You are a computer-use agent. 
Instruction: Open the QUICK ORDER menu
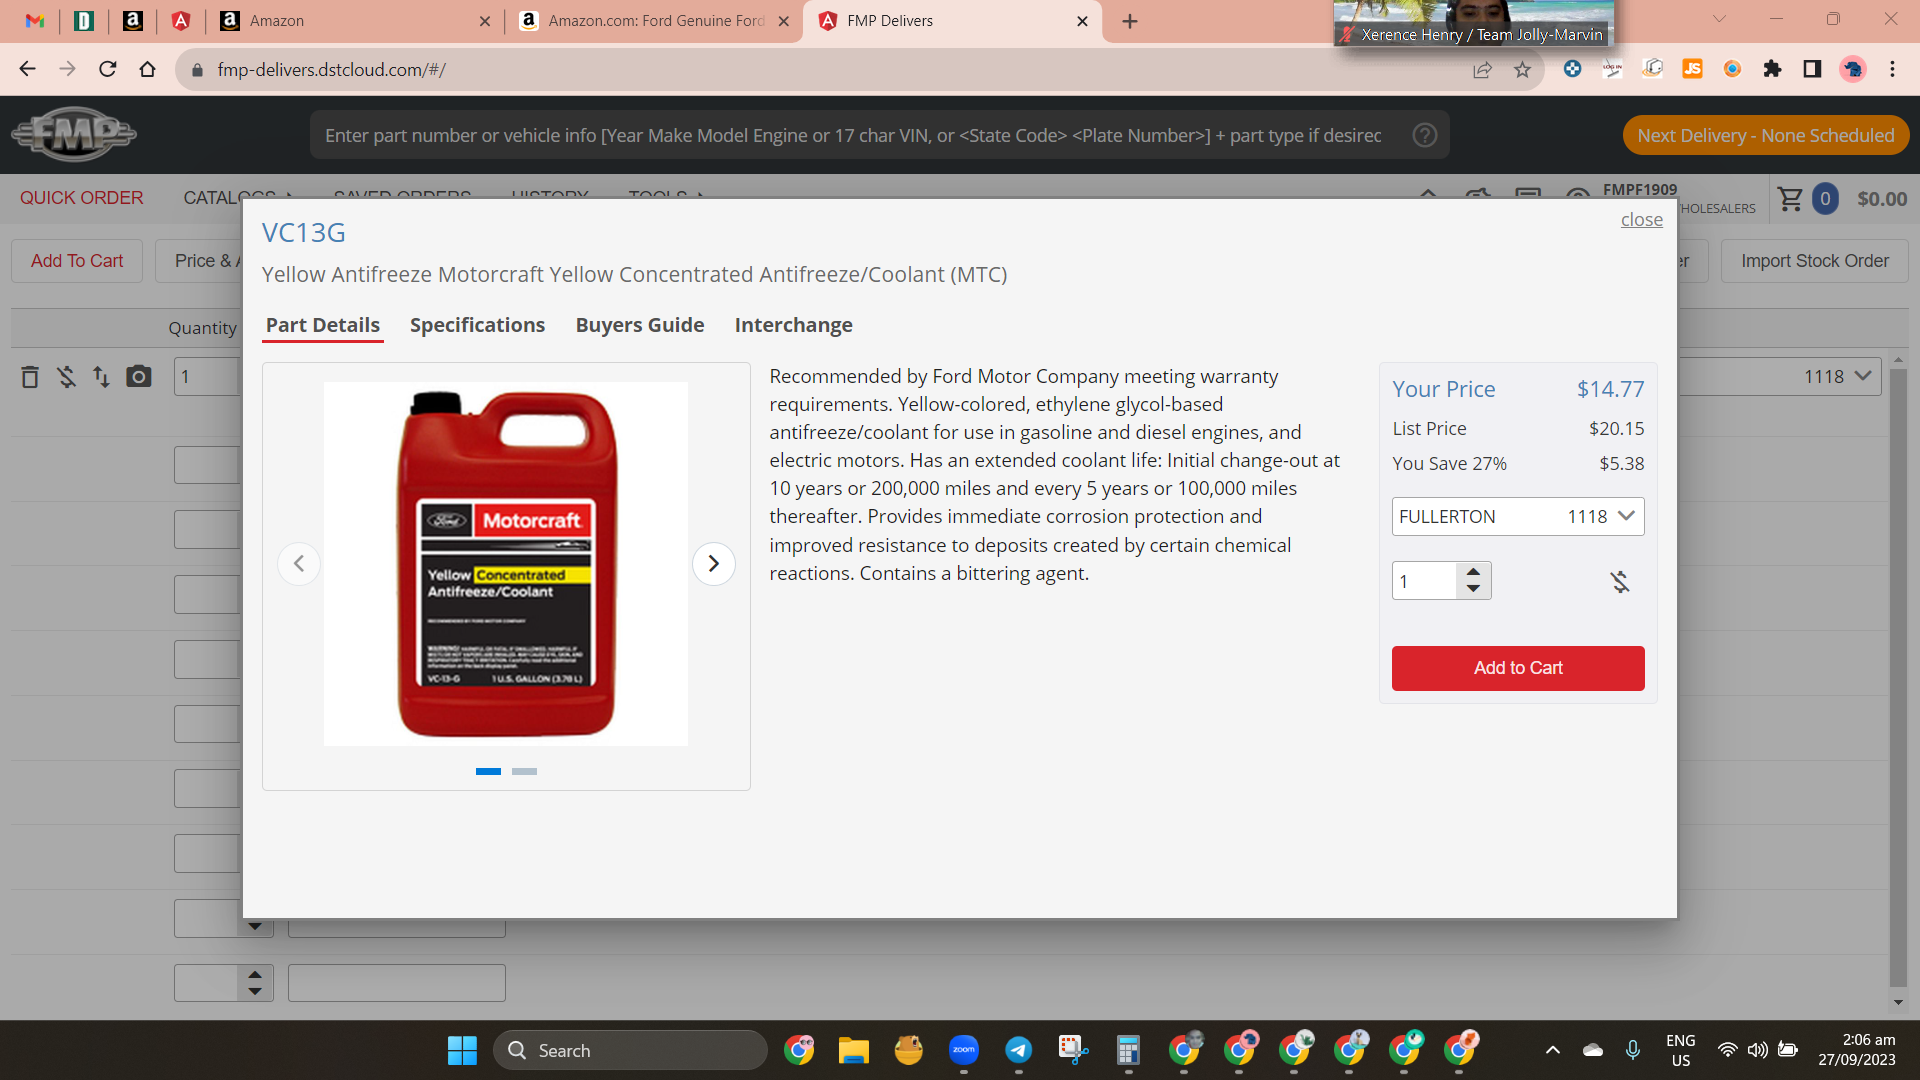(x=81, y=198)
